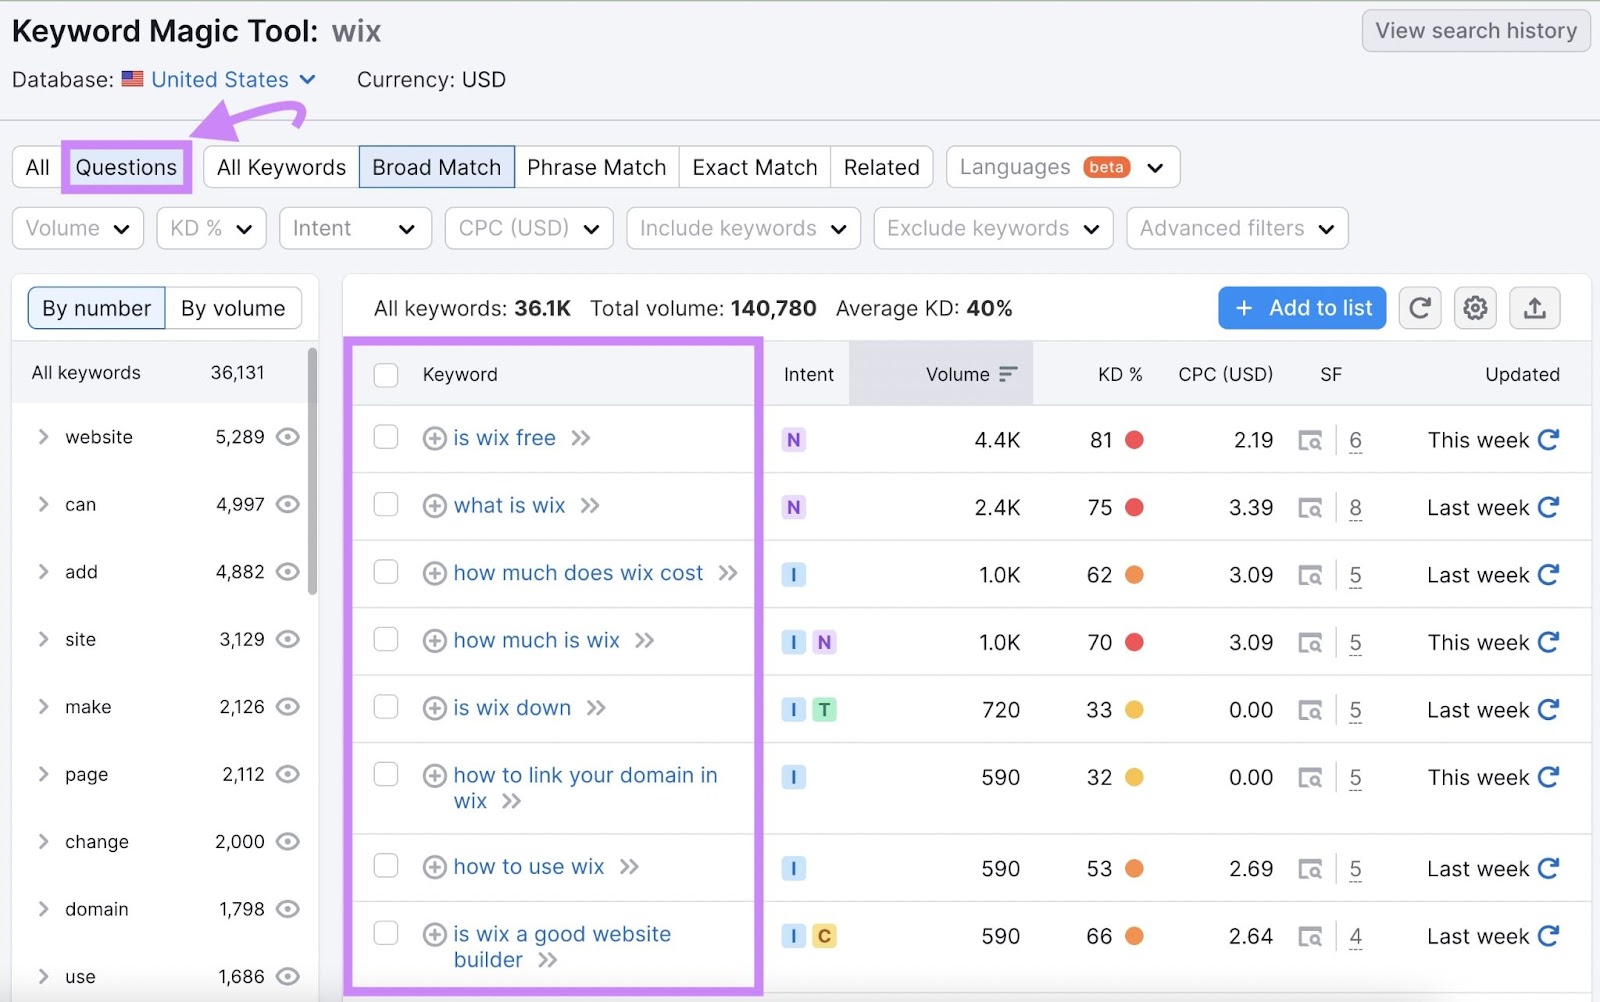Open the United States database dropdown
1600x1002 pixels.
point(219,79)
